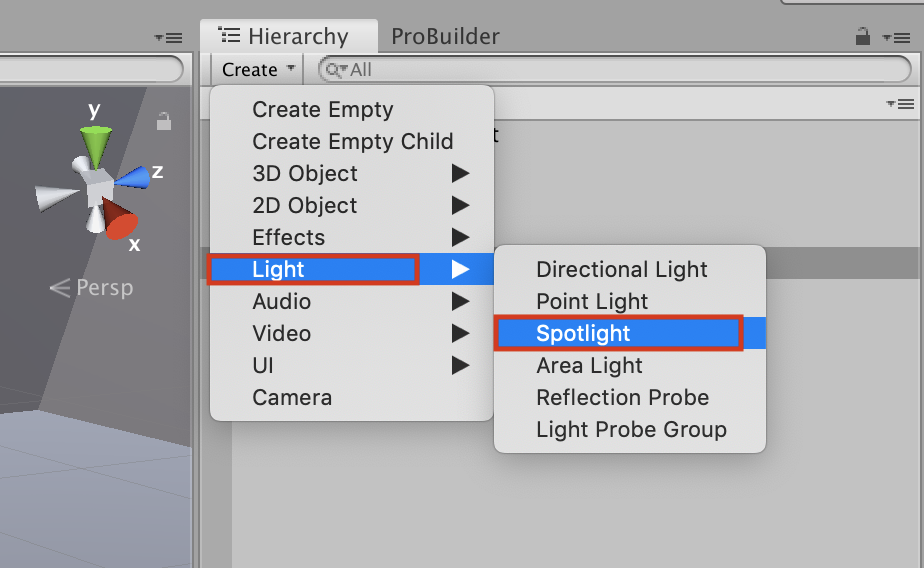Click the search magnifier icon in Hierarchy
The width and height of the screenshot is (924, 568).
click(x=334, y=70)
